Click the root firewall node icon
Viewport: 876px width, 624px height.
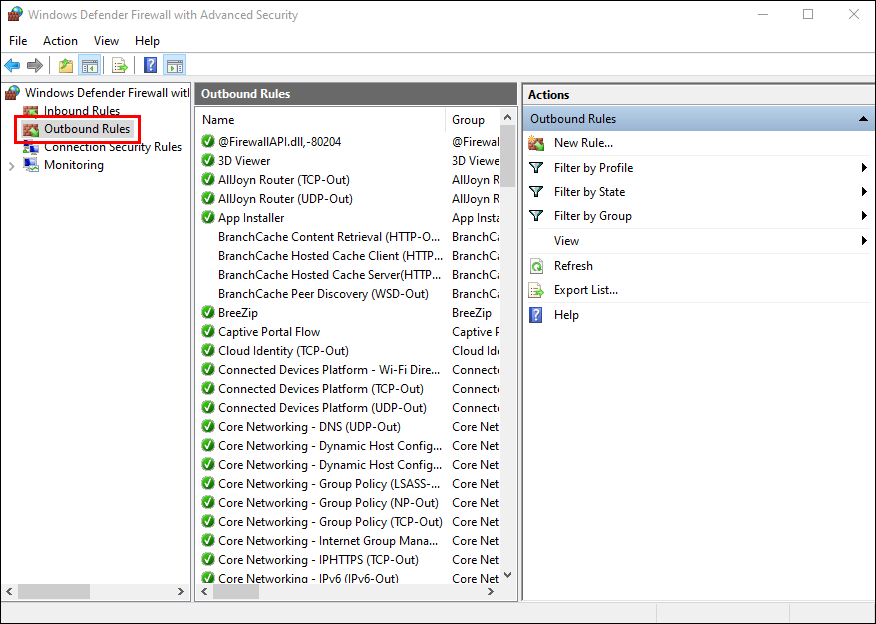(13, 93)
